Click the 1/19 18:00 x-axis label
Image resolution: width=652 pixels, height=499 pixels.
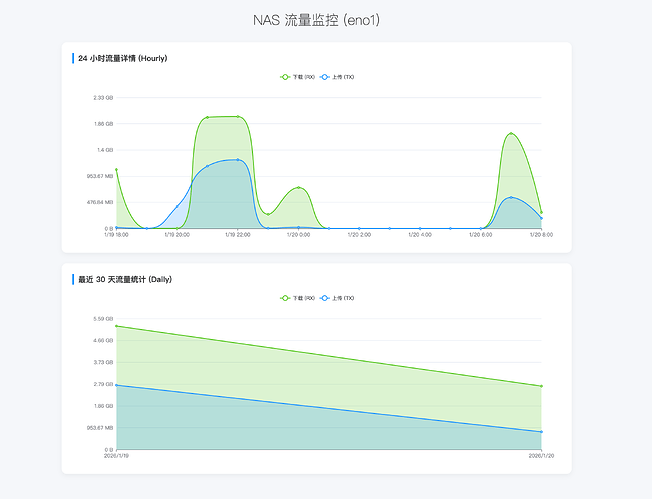pos(116,235)
